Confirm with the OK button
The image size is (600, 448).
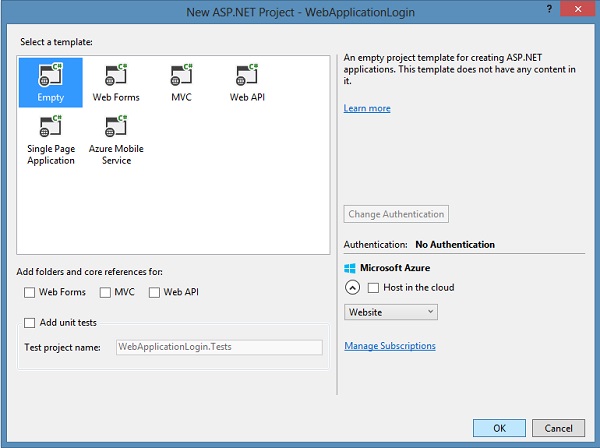(499, 428)
